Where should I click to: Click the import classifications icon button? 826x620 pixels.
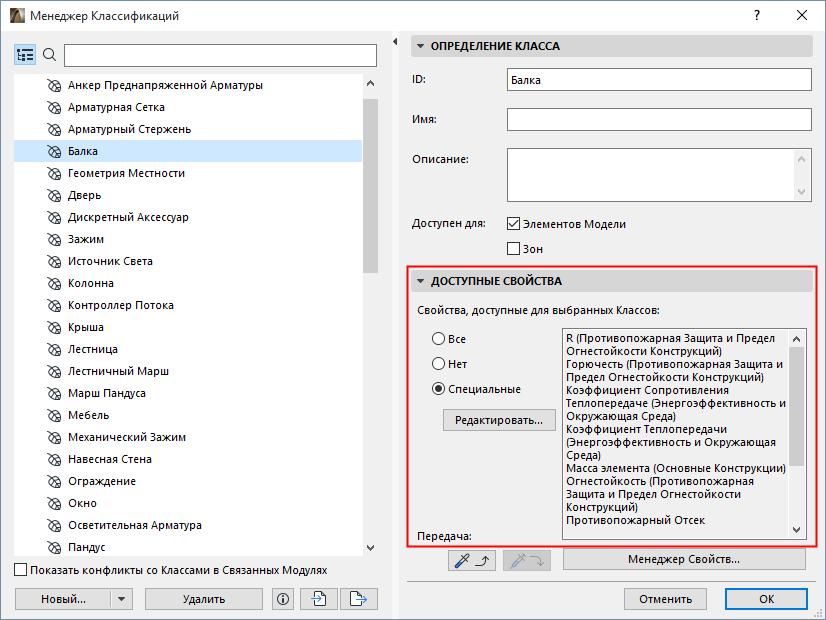click(x=319, y=599)
